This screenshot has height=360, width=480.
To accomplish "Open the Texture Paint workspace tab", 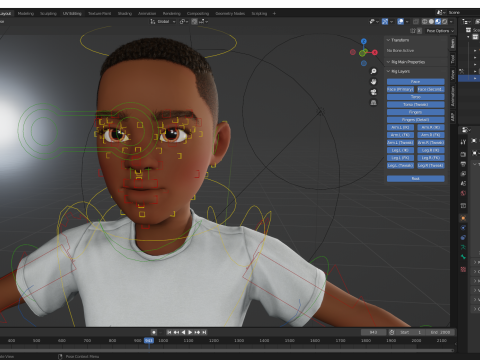I will [x=99, y=14].
